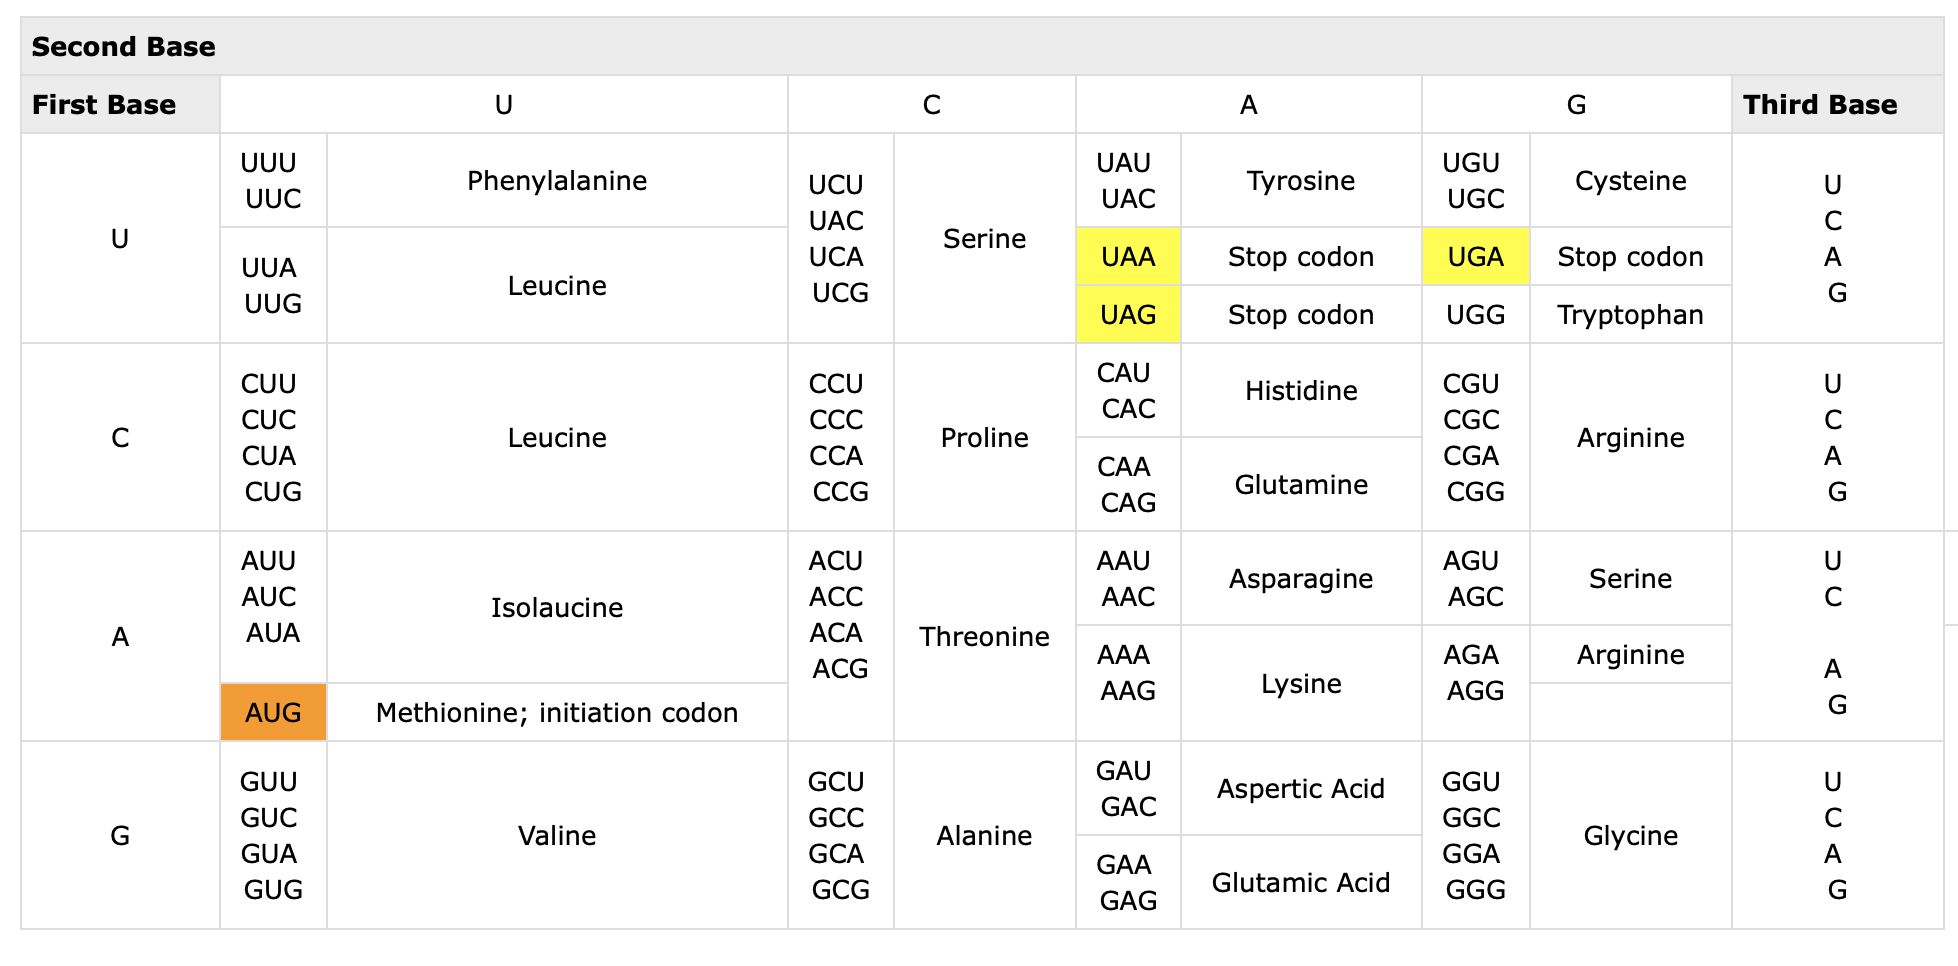Screen dimensions: 1958x966
Task: Select the yellow UAA stop codon cell
Action: click(1128, 257)
